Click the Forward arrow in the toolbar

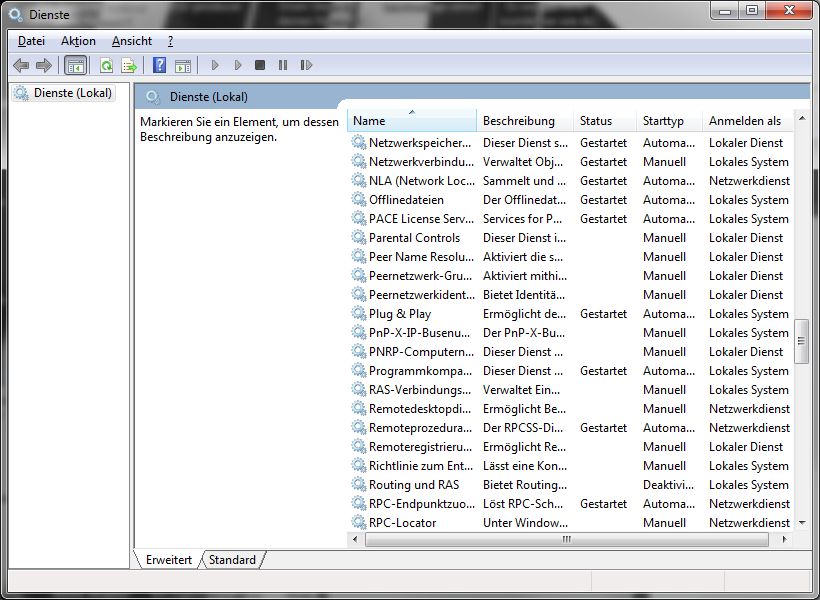point(43,65)
